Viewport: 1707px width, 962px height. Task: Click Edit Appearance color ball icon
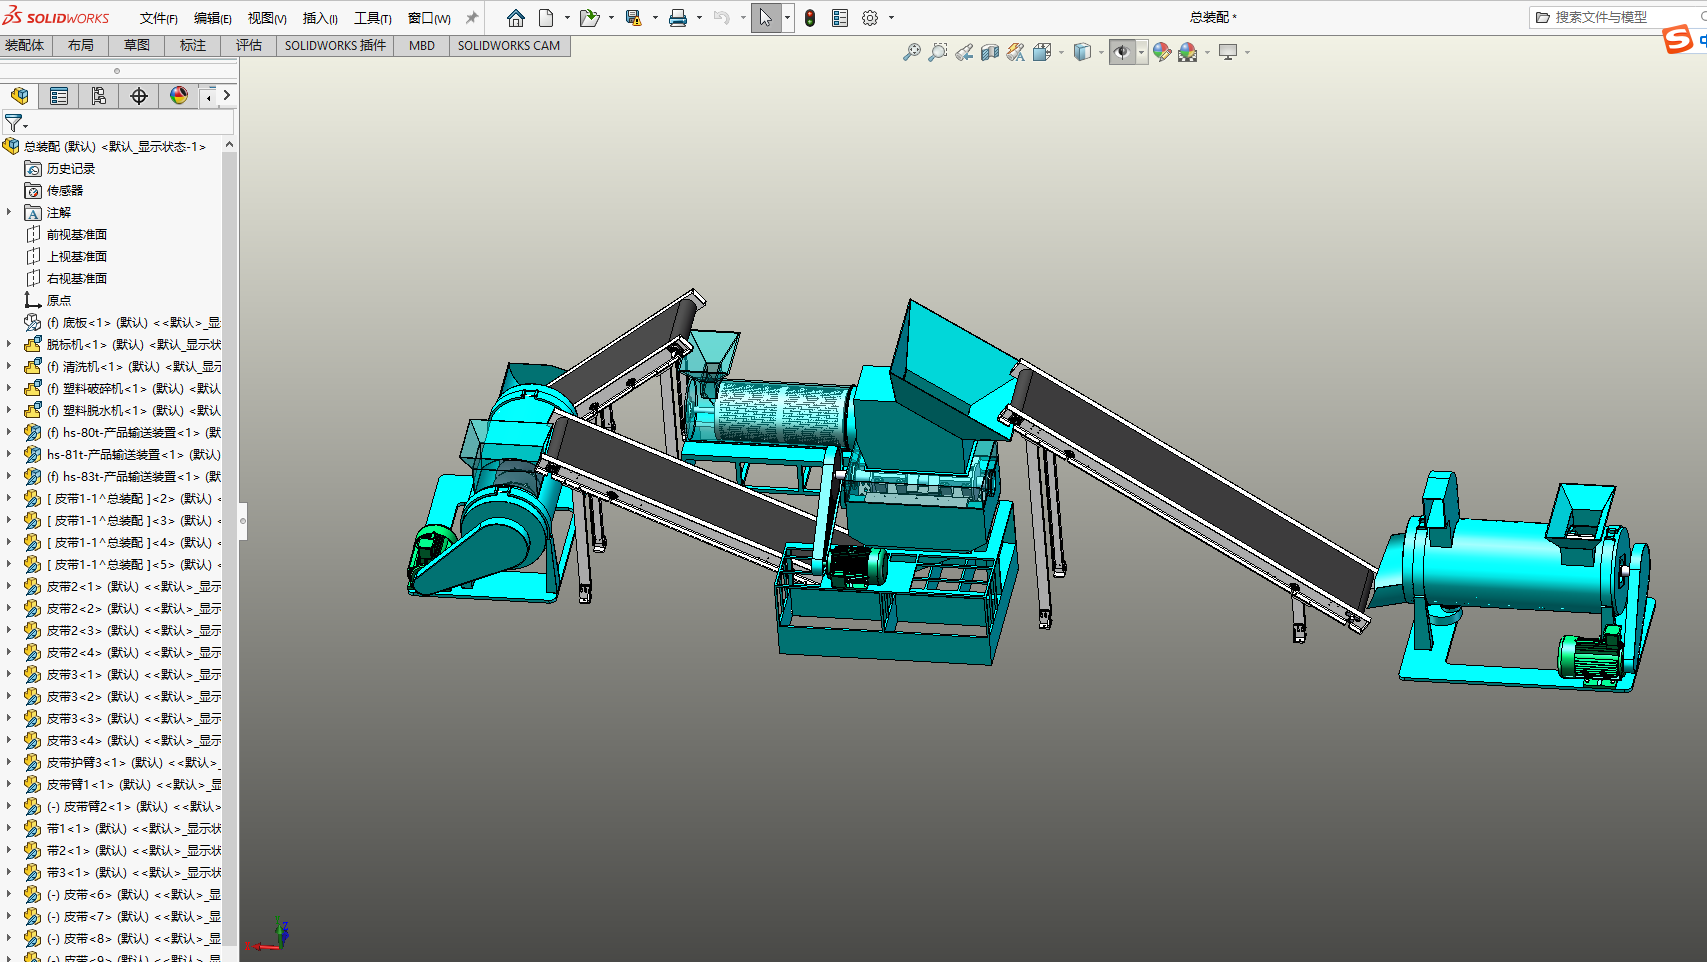pyautogui.click(x=1161, y=52)
